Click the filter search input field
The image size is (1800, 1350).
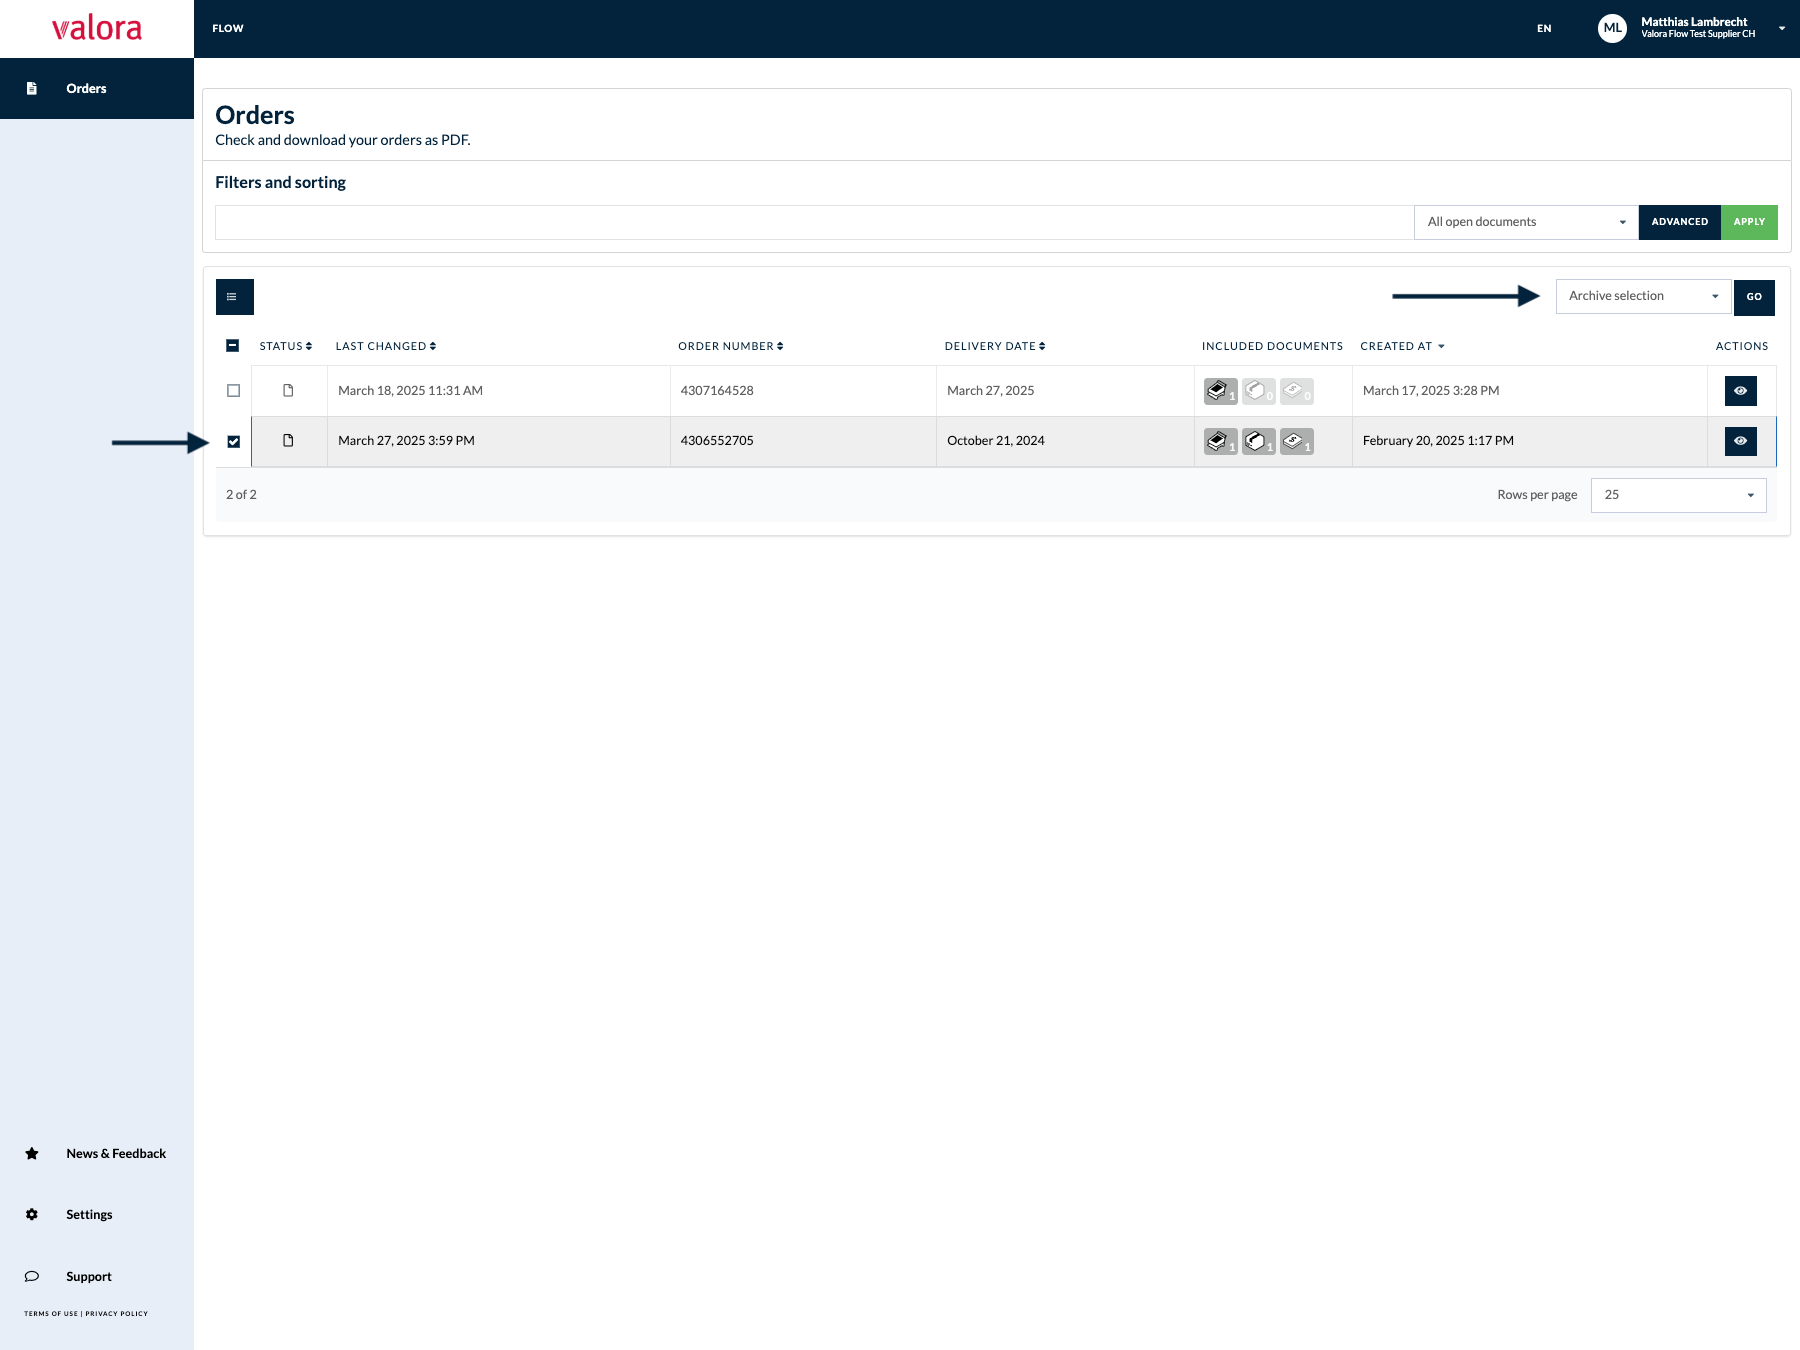pyautogui.click(x=814, y=222)
